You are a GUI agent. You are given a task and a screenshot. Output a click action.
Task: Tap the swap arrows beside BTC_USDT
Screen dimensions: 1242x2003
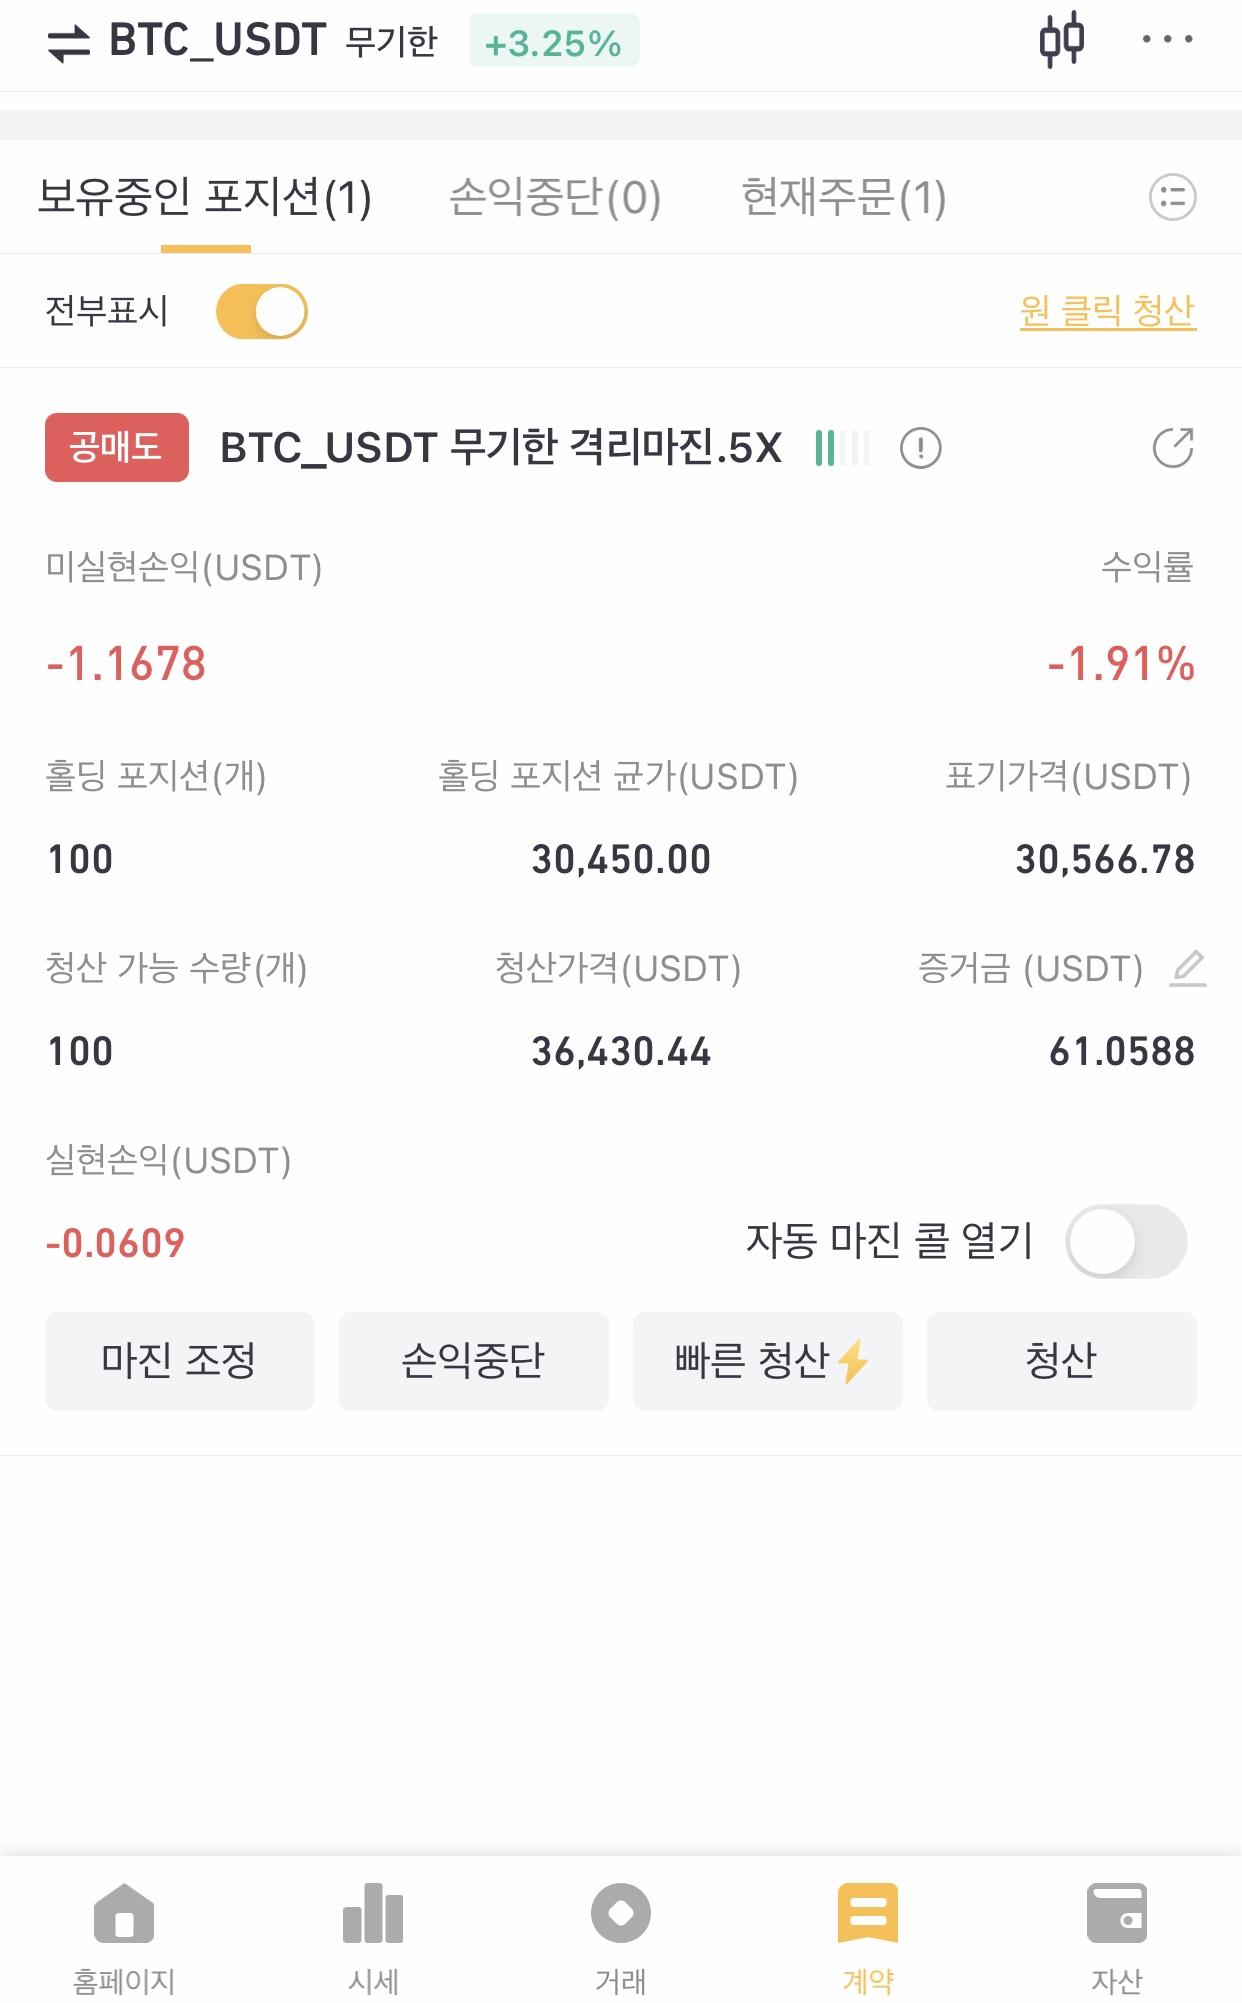tap(69, 43)
